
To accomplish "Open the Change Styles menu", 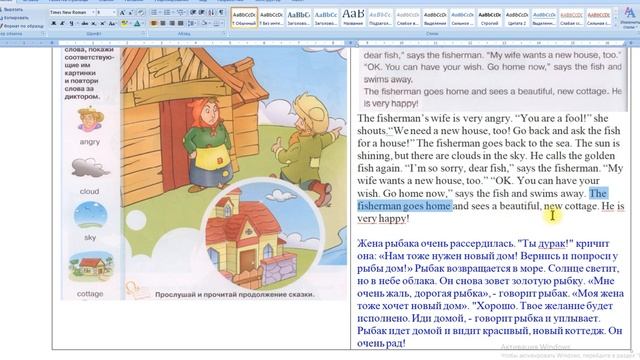I will (x=630, y=18).
